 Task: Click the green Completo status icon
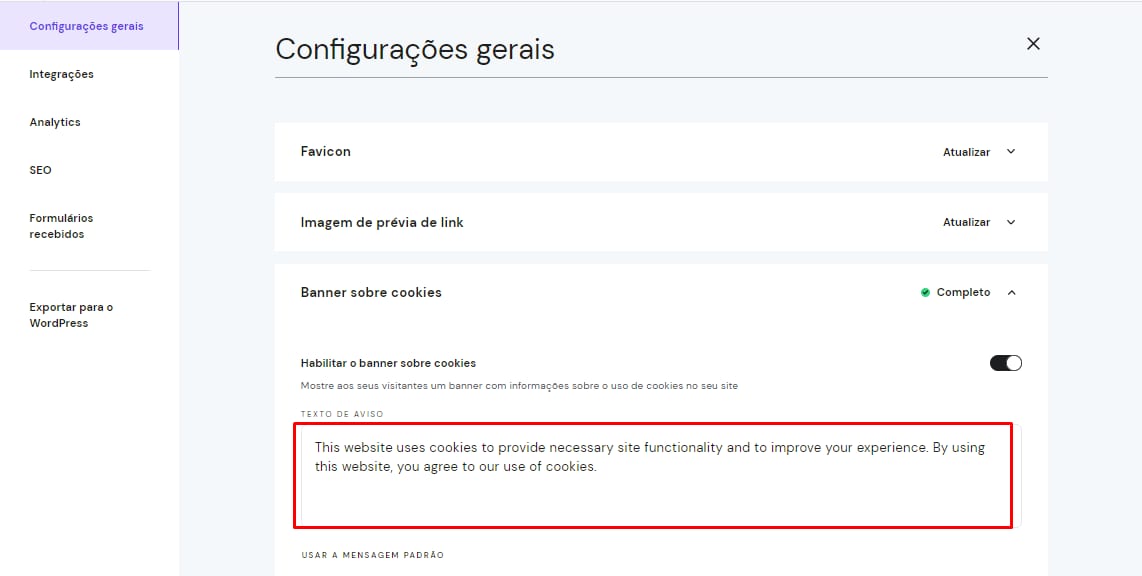(x=925, y=293)
